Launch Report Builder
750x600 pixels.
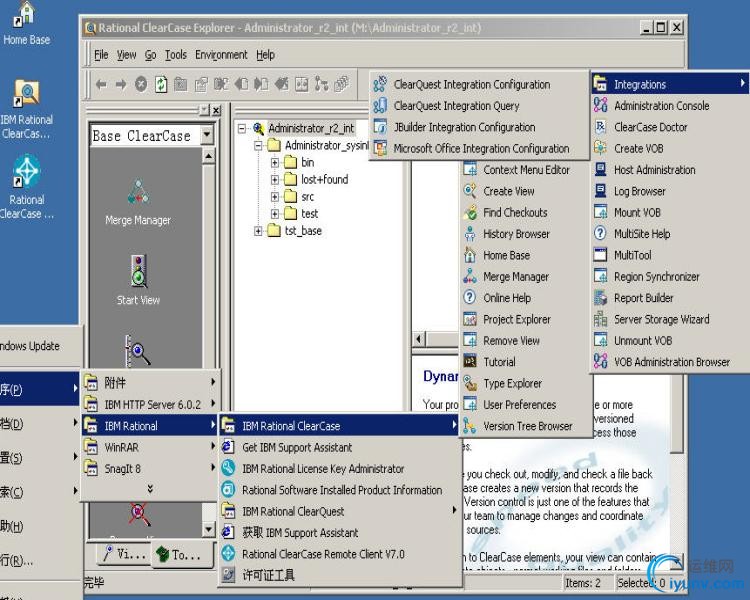[670, 298]
